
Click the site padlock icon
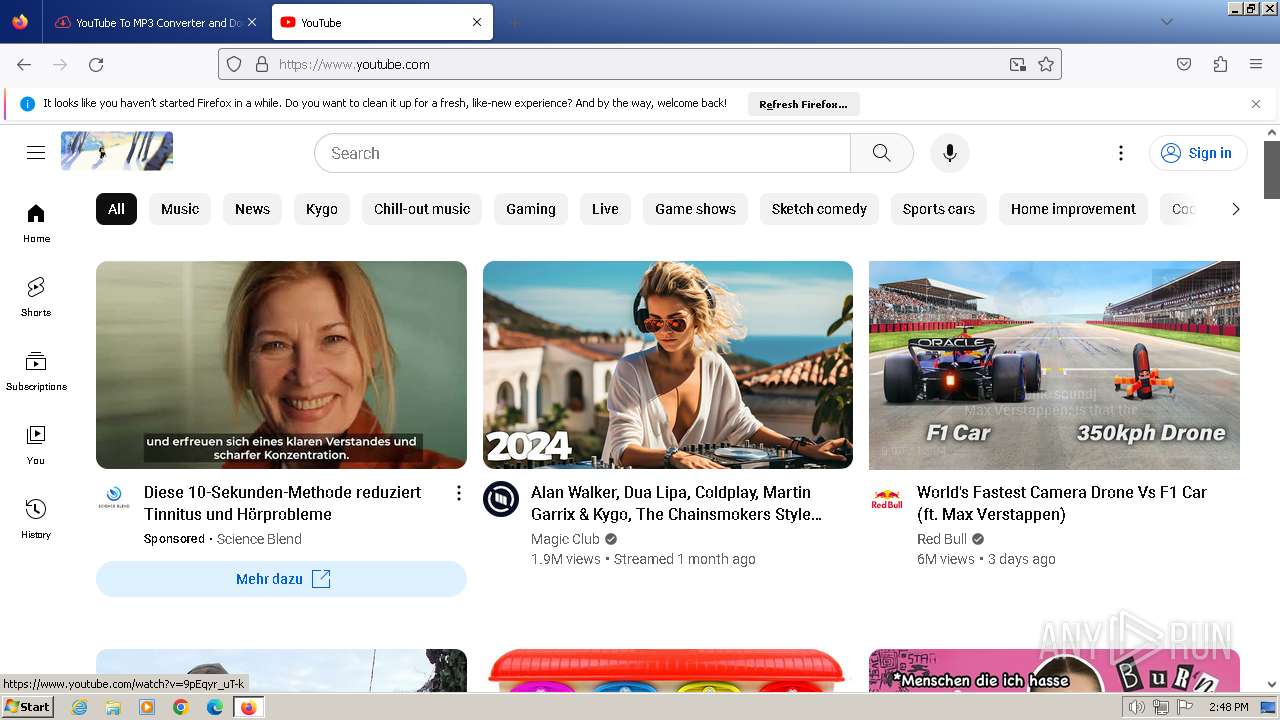262,64
